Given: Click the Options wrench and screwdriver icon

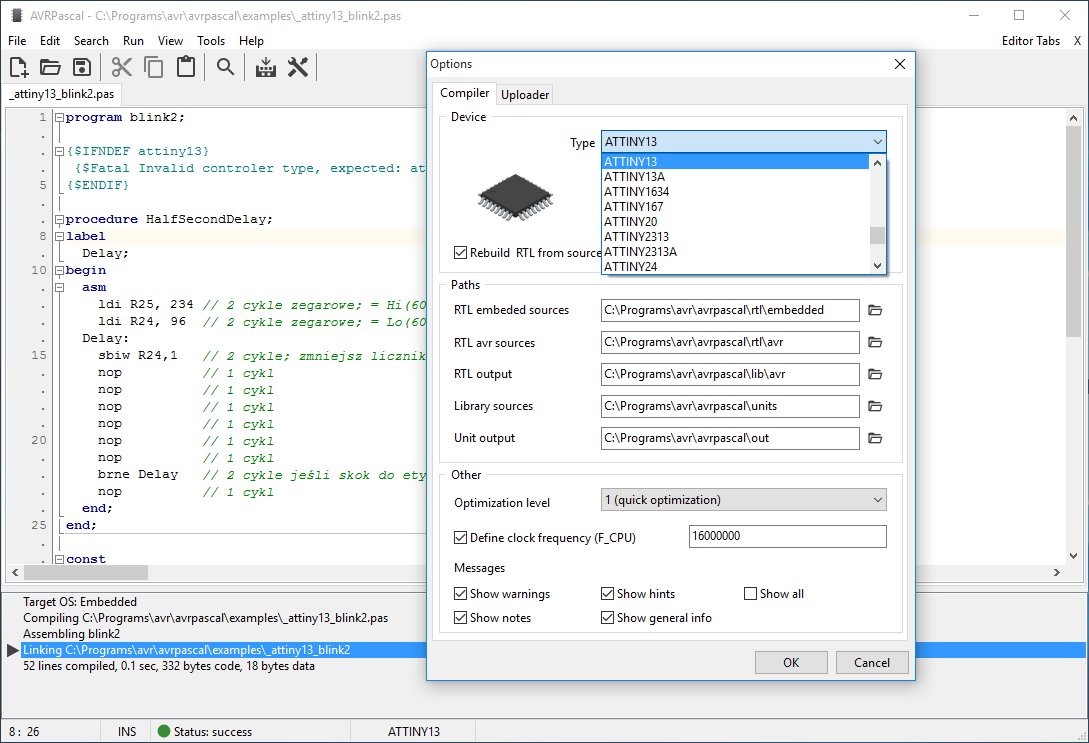Looking at the screenshot, I should 298,67.
